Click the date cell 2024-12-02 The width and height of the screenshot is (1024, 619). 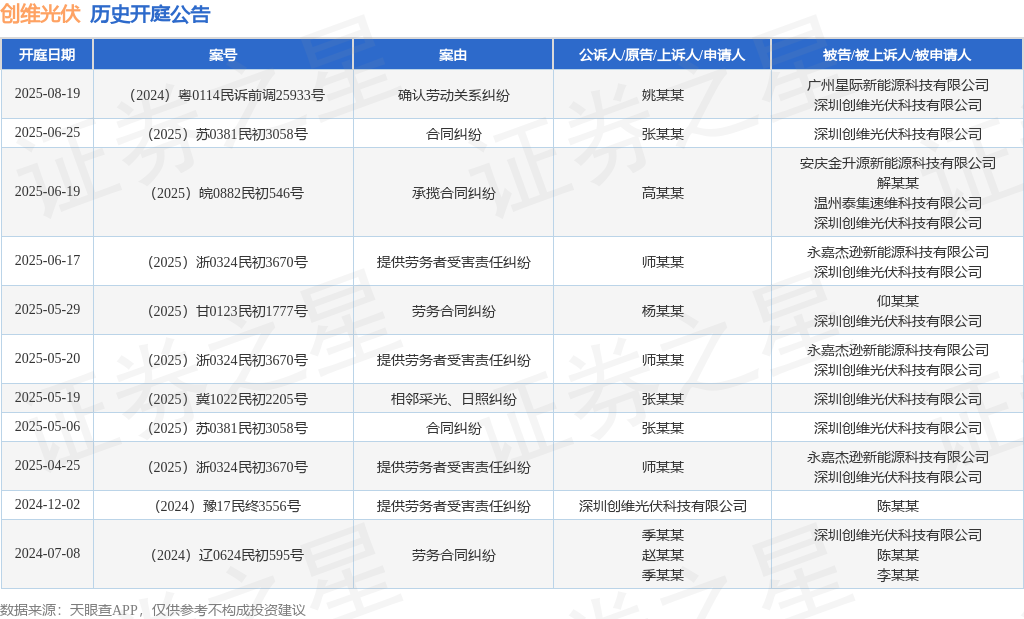[x=47, y=505]
